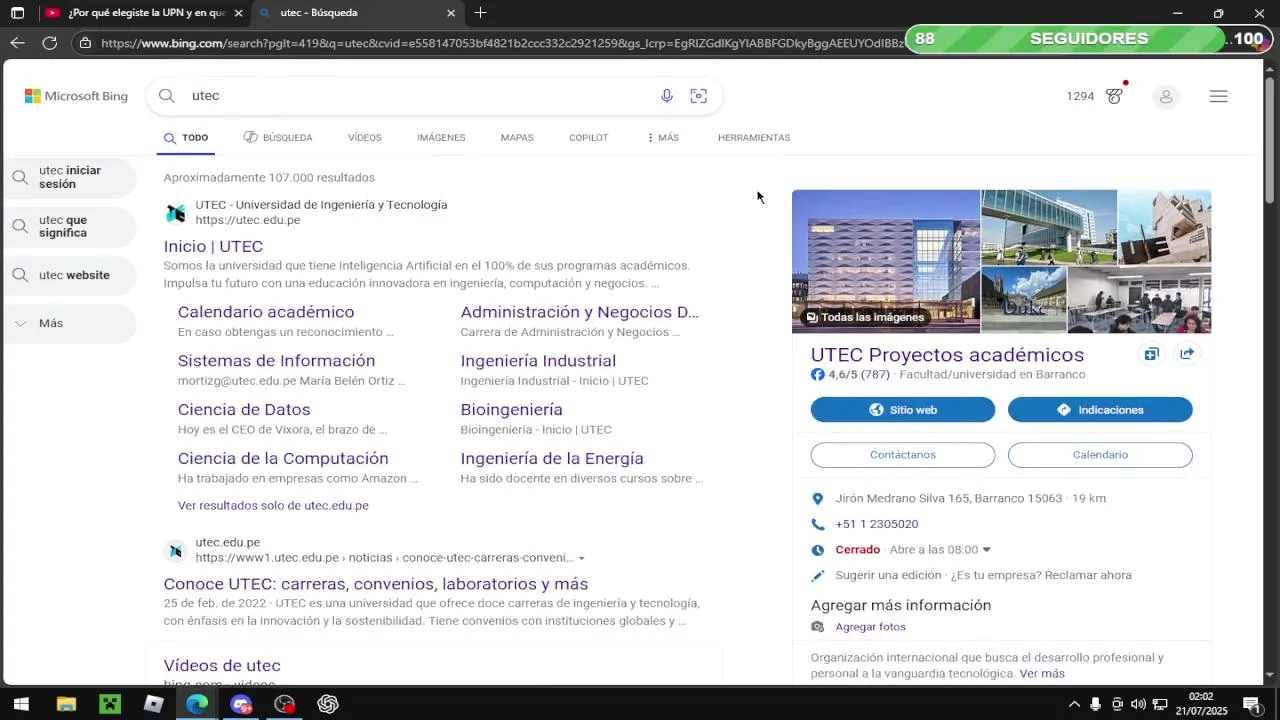Open the Rewards trophy icon
The image size is (1280, 720).
coord(1114,96)
